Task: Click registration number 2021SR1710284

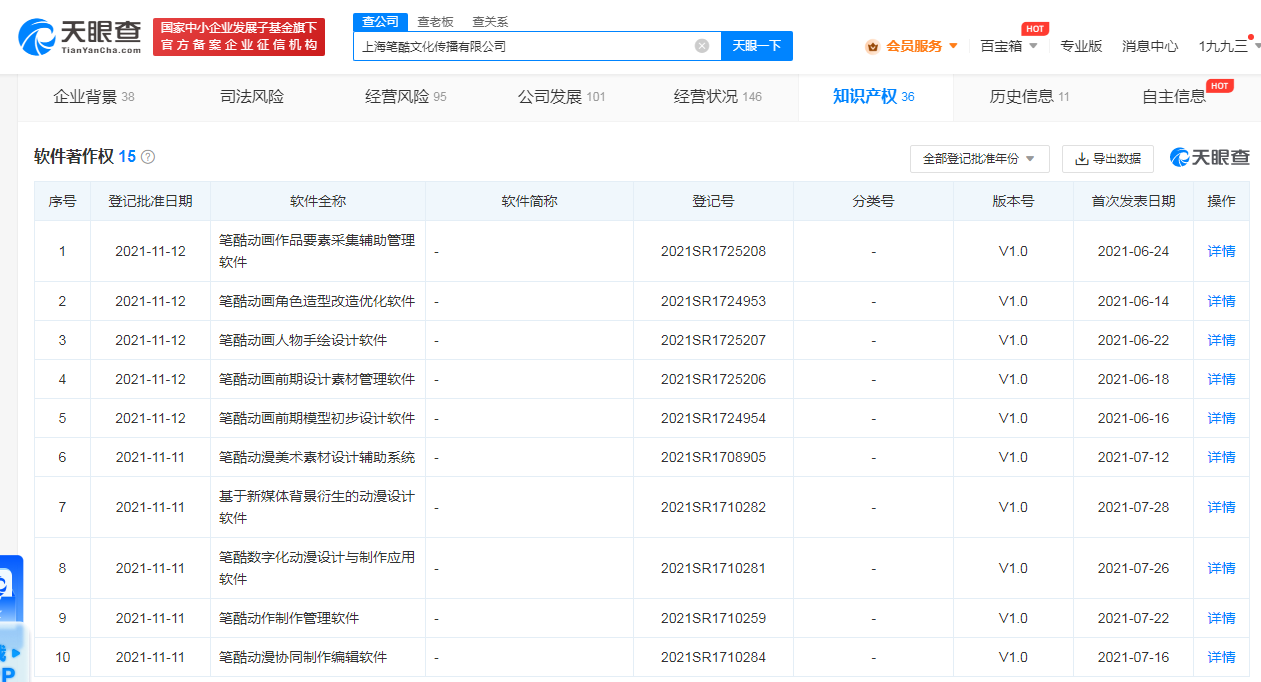Action: 713,657
